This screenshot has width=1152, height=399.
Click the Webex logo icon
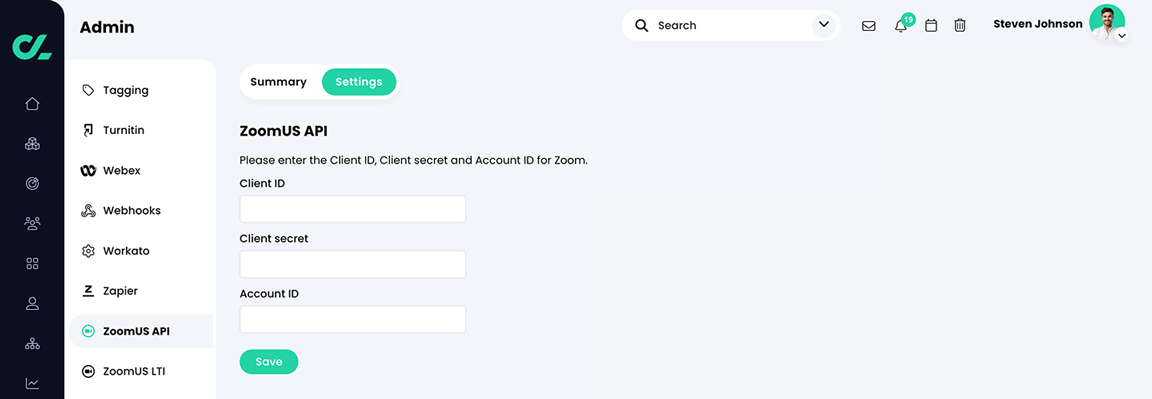[88, 170]
